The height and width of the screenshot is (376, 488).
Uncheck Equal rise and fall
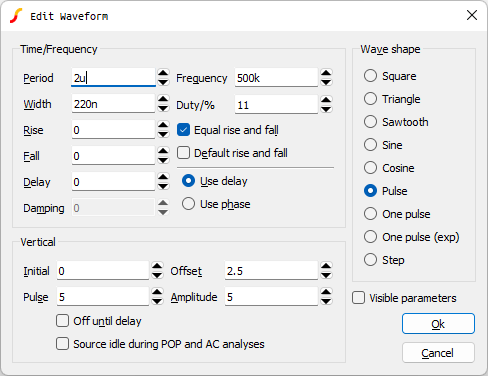click(184, 130)
